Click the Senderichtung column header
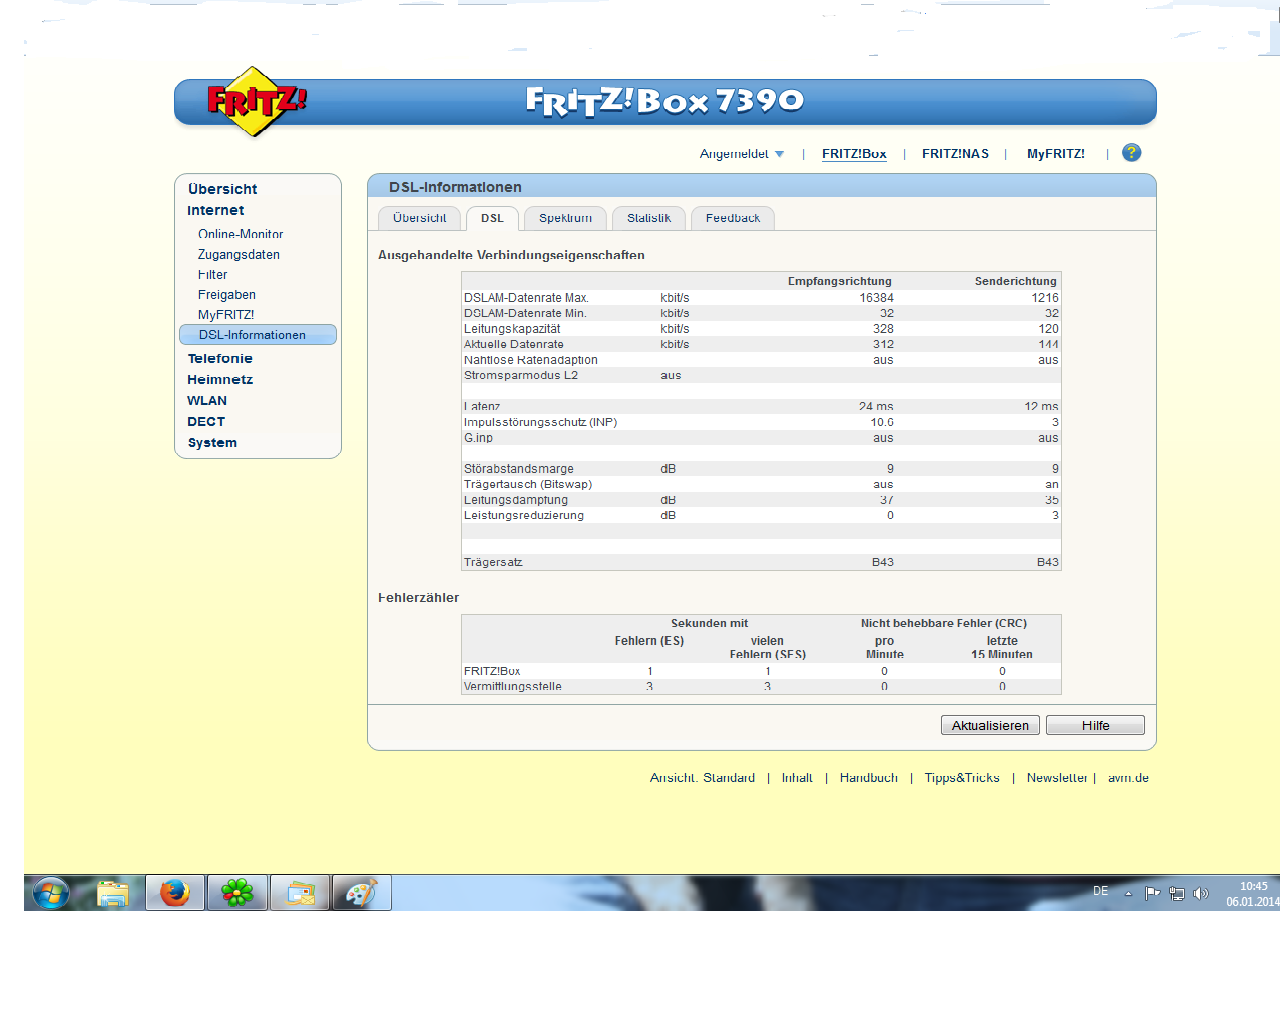Image resolution: width=1280 pixels, height=1024 pixels. pos(1015,281)
